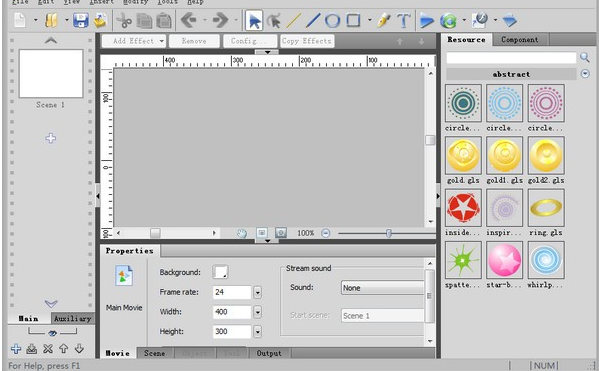The image size is (599, 371).
Task: Pick the Text tool
Action: click(403, 20)
